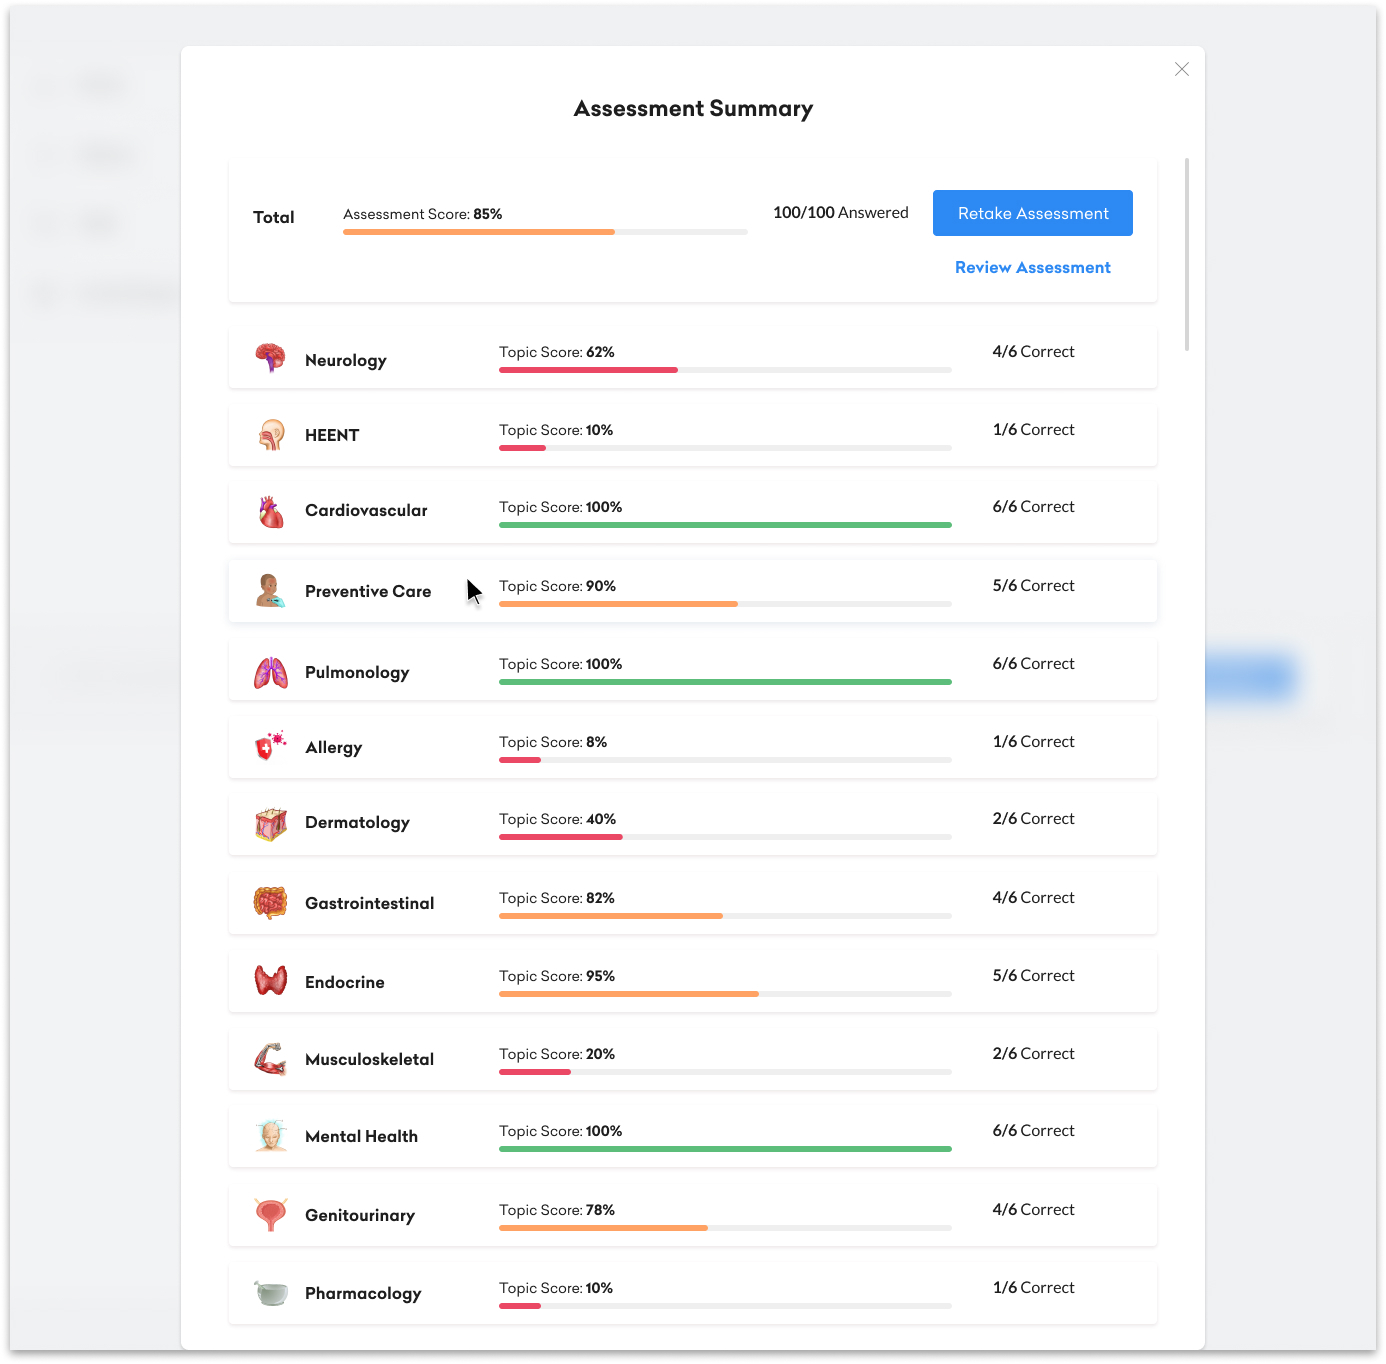Screen dimensions: 1386x1364
Task: Click the Gastrointestinal intestines icon
Action: pyautogui.click(x=270, y=903)
